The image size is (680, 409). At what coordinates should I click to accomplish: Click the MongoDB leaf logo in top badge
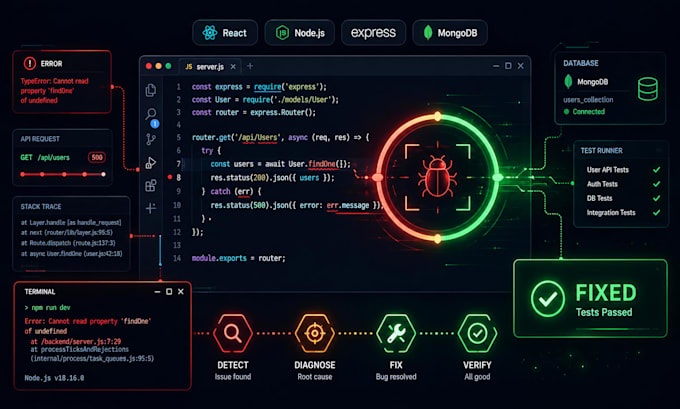pyautogui.click(x=428, y=33)
